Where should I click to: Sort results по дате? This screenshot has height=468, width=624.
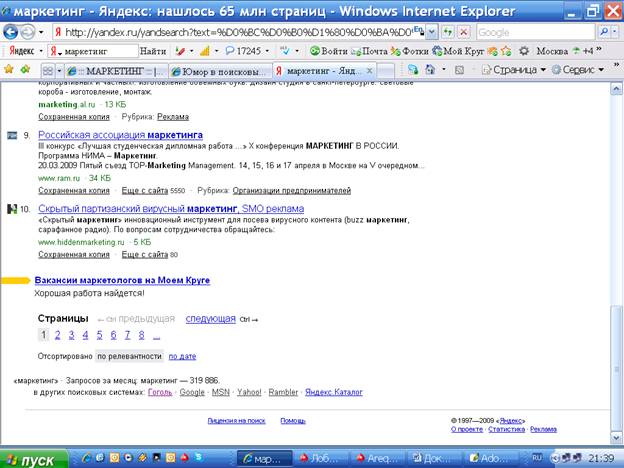point(182,355)
